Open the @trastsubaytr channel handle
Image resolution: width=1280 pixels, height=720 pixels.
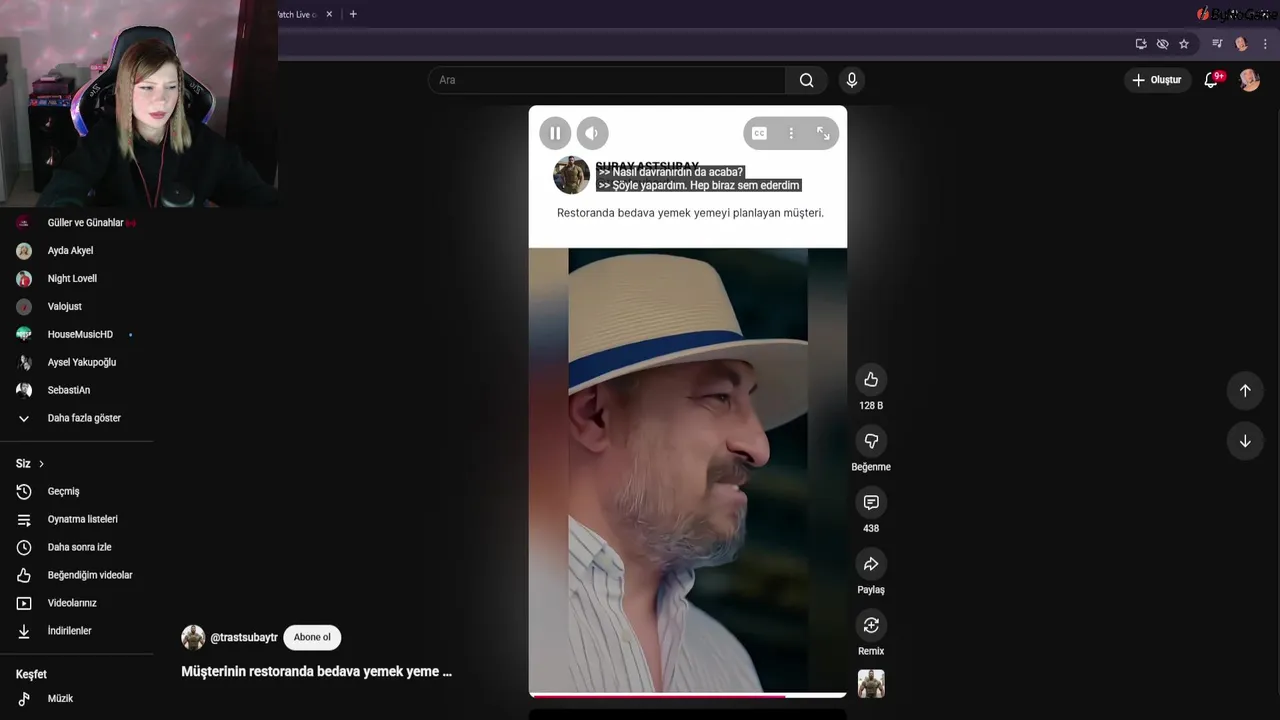[244, 638]
